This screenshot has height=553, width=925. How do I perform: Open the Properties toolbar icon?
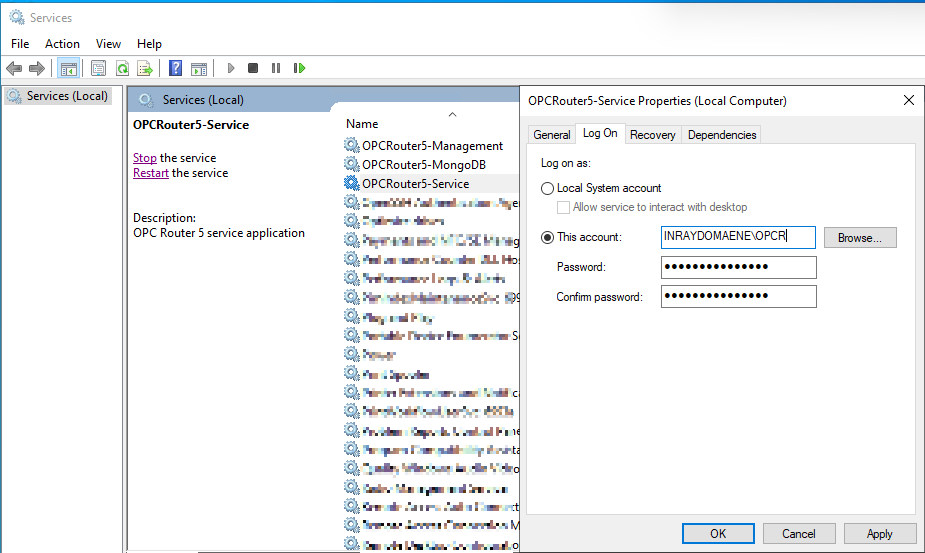[x=99, y=68]
